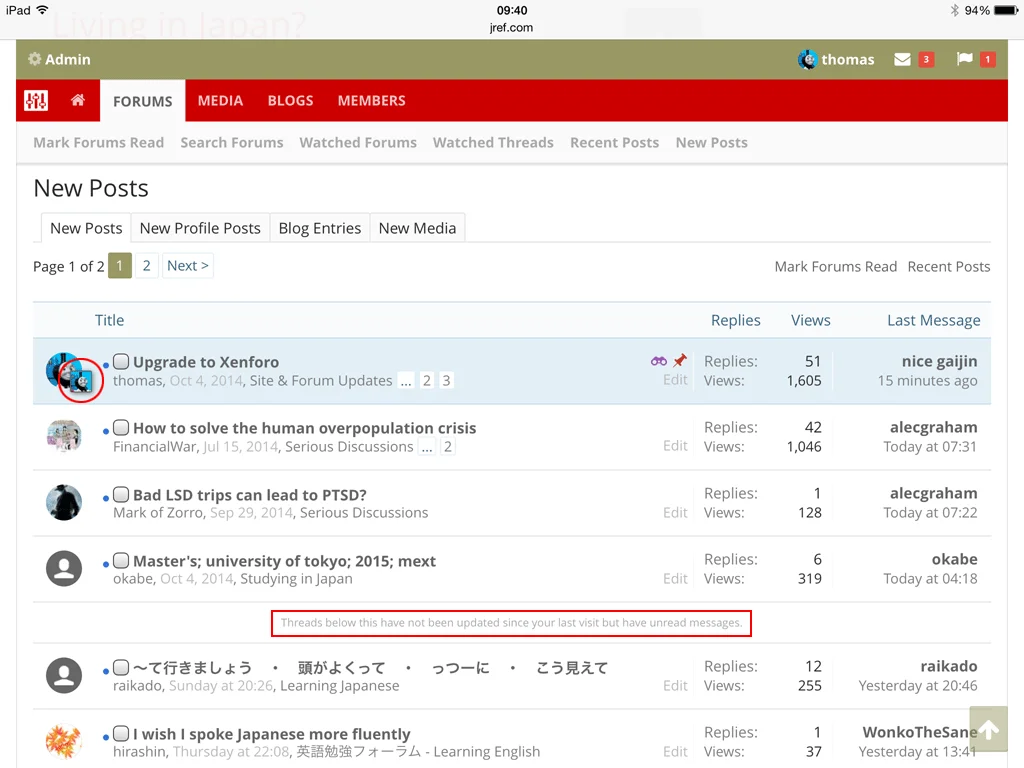Sort by Last Message column header
The image size is (1024, 768).
click(x=933, y=320)
